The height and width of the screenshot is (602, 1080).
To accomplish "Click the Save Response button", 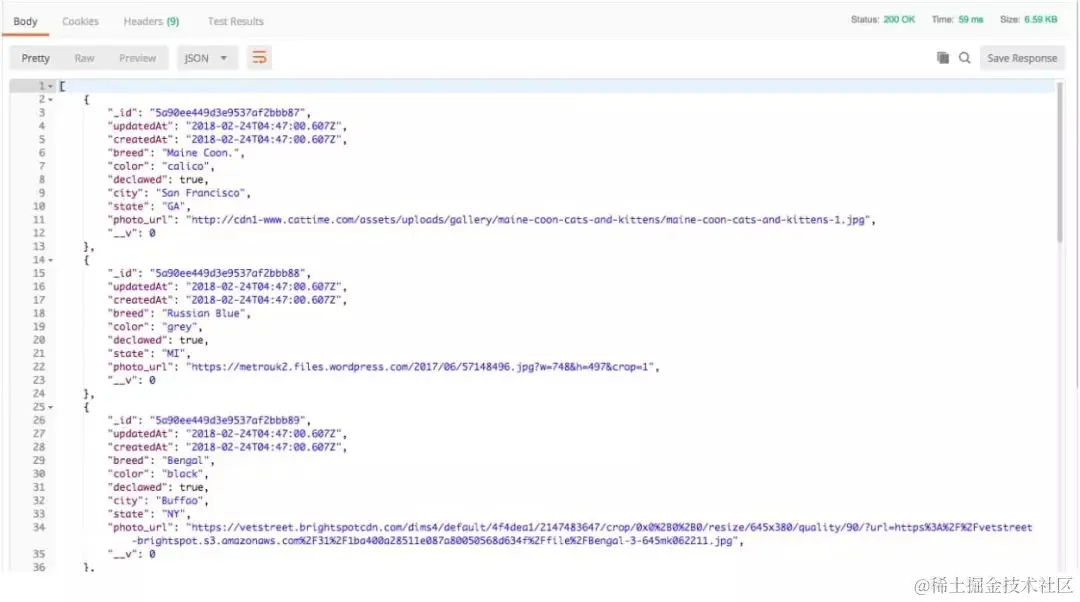I will coord(1021,59).
